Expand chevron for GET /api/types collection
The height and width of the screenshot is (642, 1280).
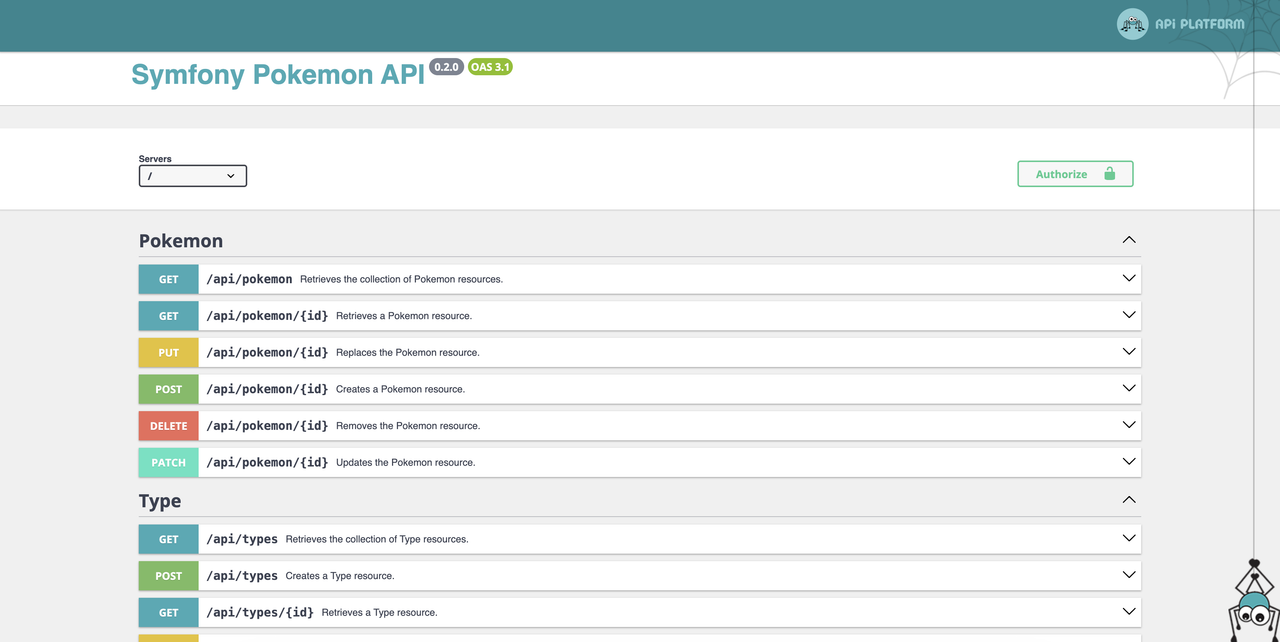coord(1129,538)
